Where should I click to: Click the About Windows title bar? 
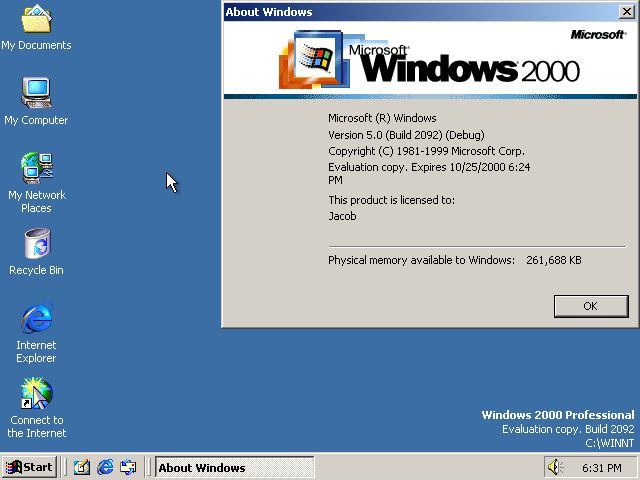420,12
